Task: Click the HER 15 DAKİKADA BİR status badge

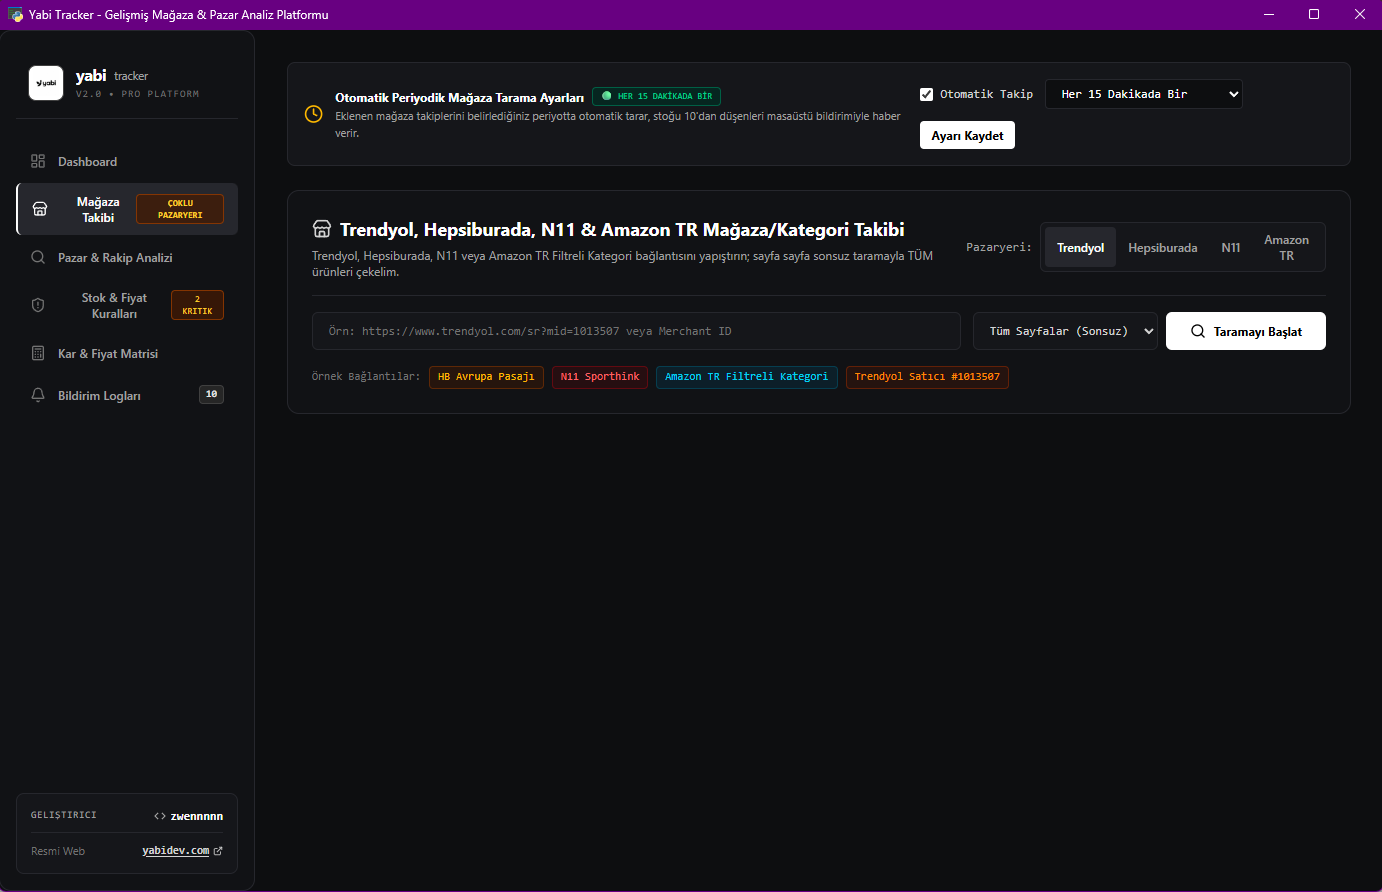Action: point(656,96)
